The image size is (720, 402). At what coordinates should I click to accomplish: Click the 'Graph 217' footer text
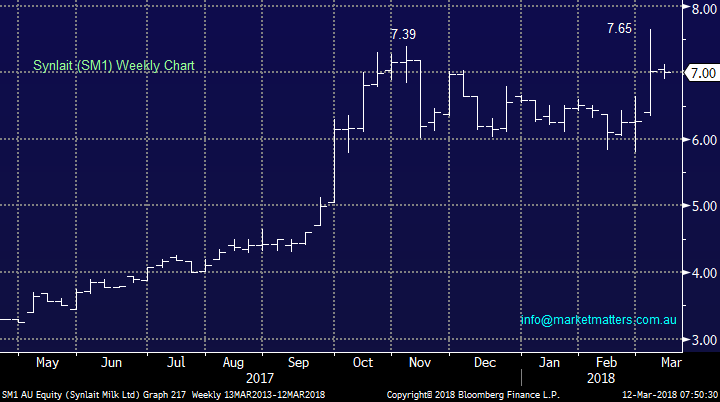(x=164, y=395)
